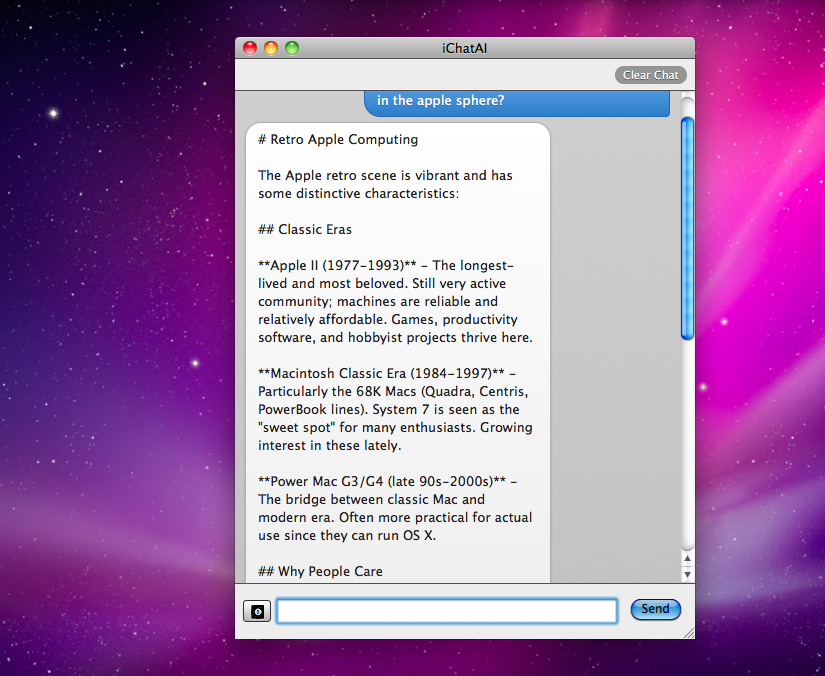Screen dimensions: 825x676
Task: Click the line "use since they can run OS X."
Action: coord(347,536)
